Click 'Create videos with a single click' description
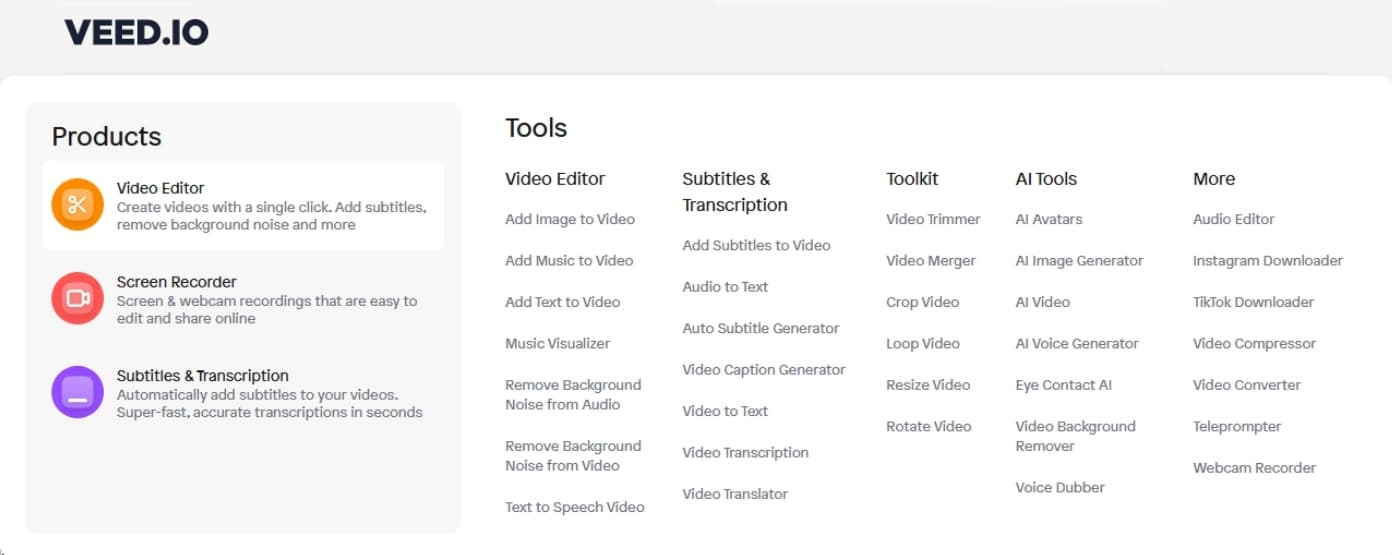 pos(272,216)
